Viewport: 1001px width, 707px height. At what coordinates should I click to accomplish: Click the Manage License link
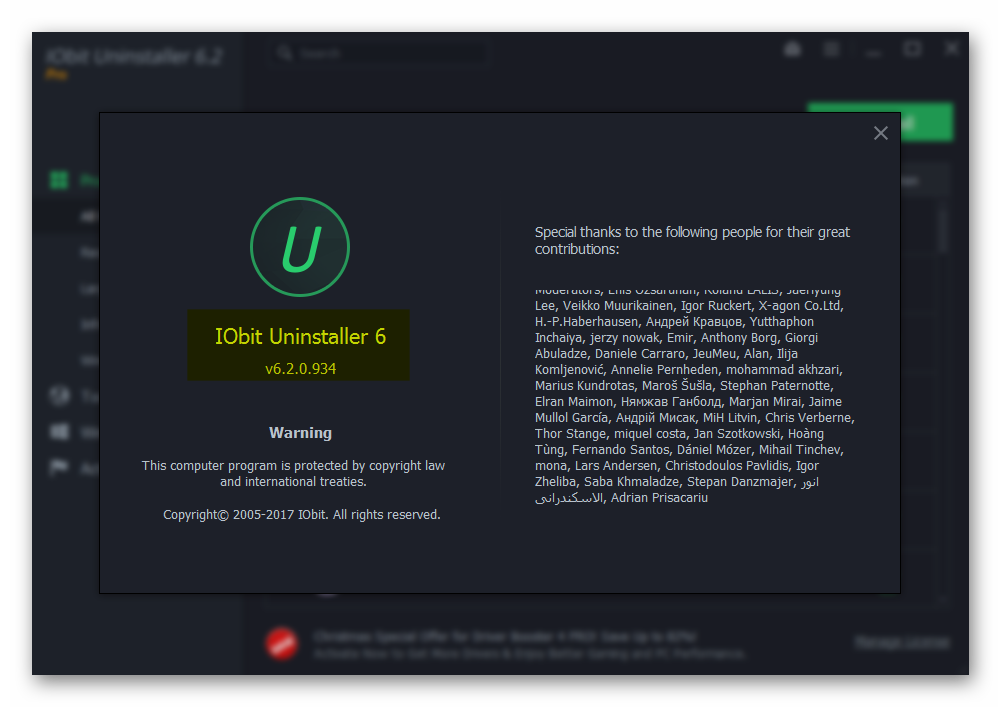coord(902,642)
